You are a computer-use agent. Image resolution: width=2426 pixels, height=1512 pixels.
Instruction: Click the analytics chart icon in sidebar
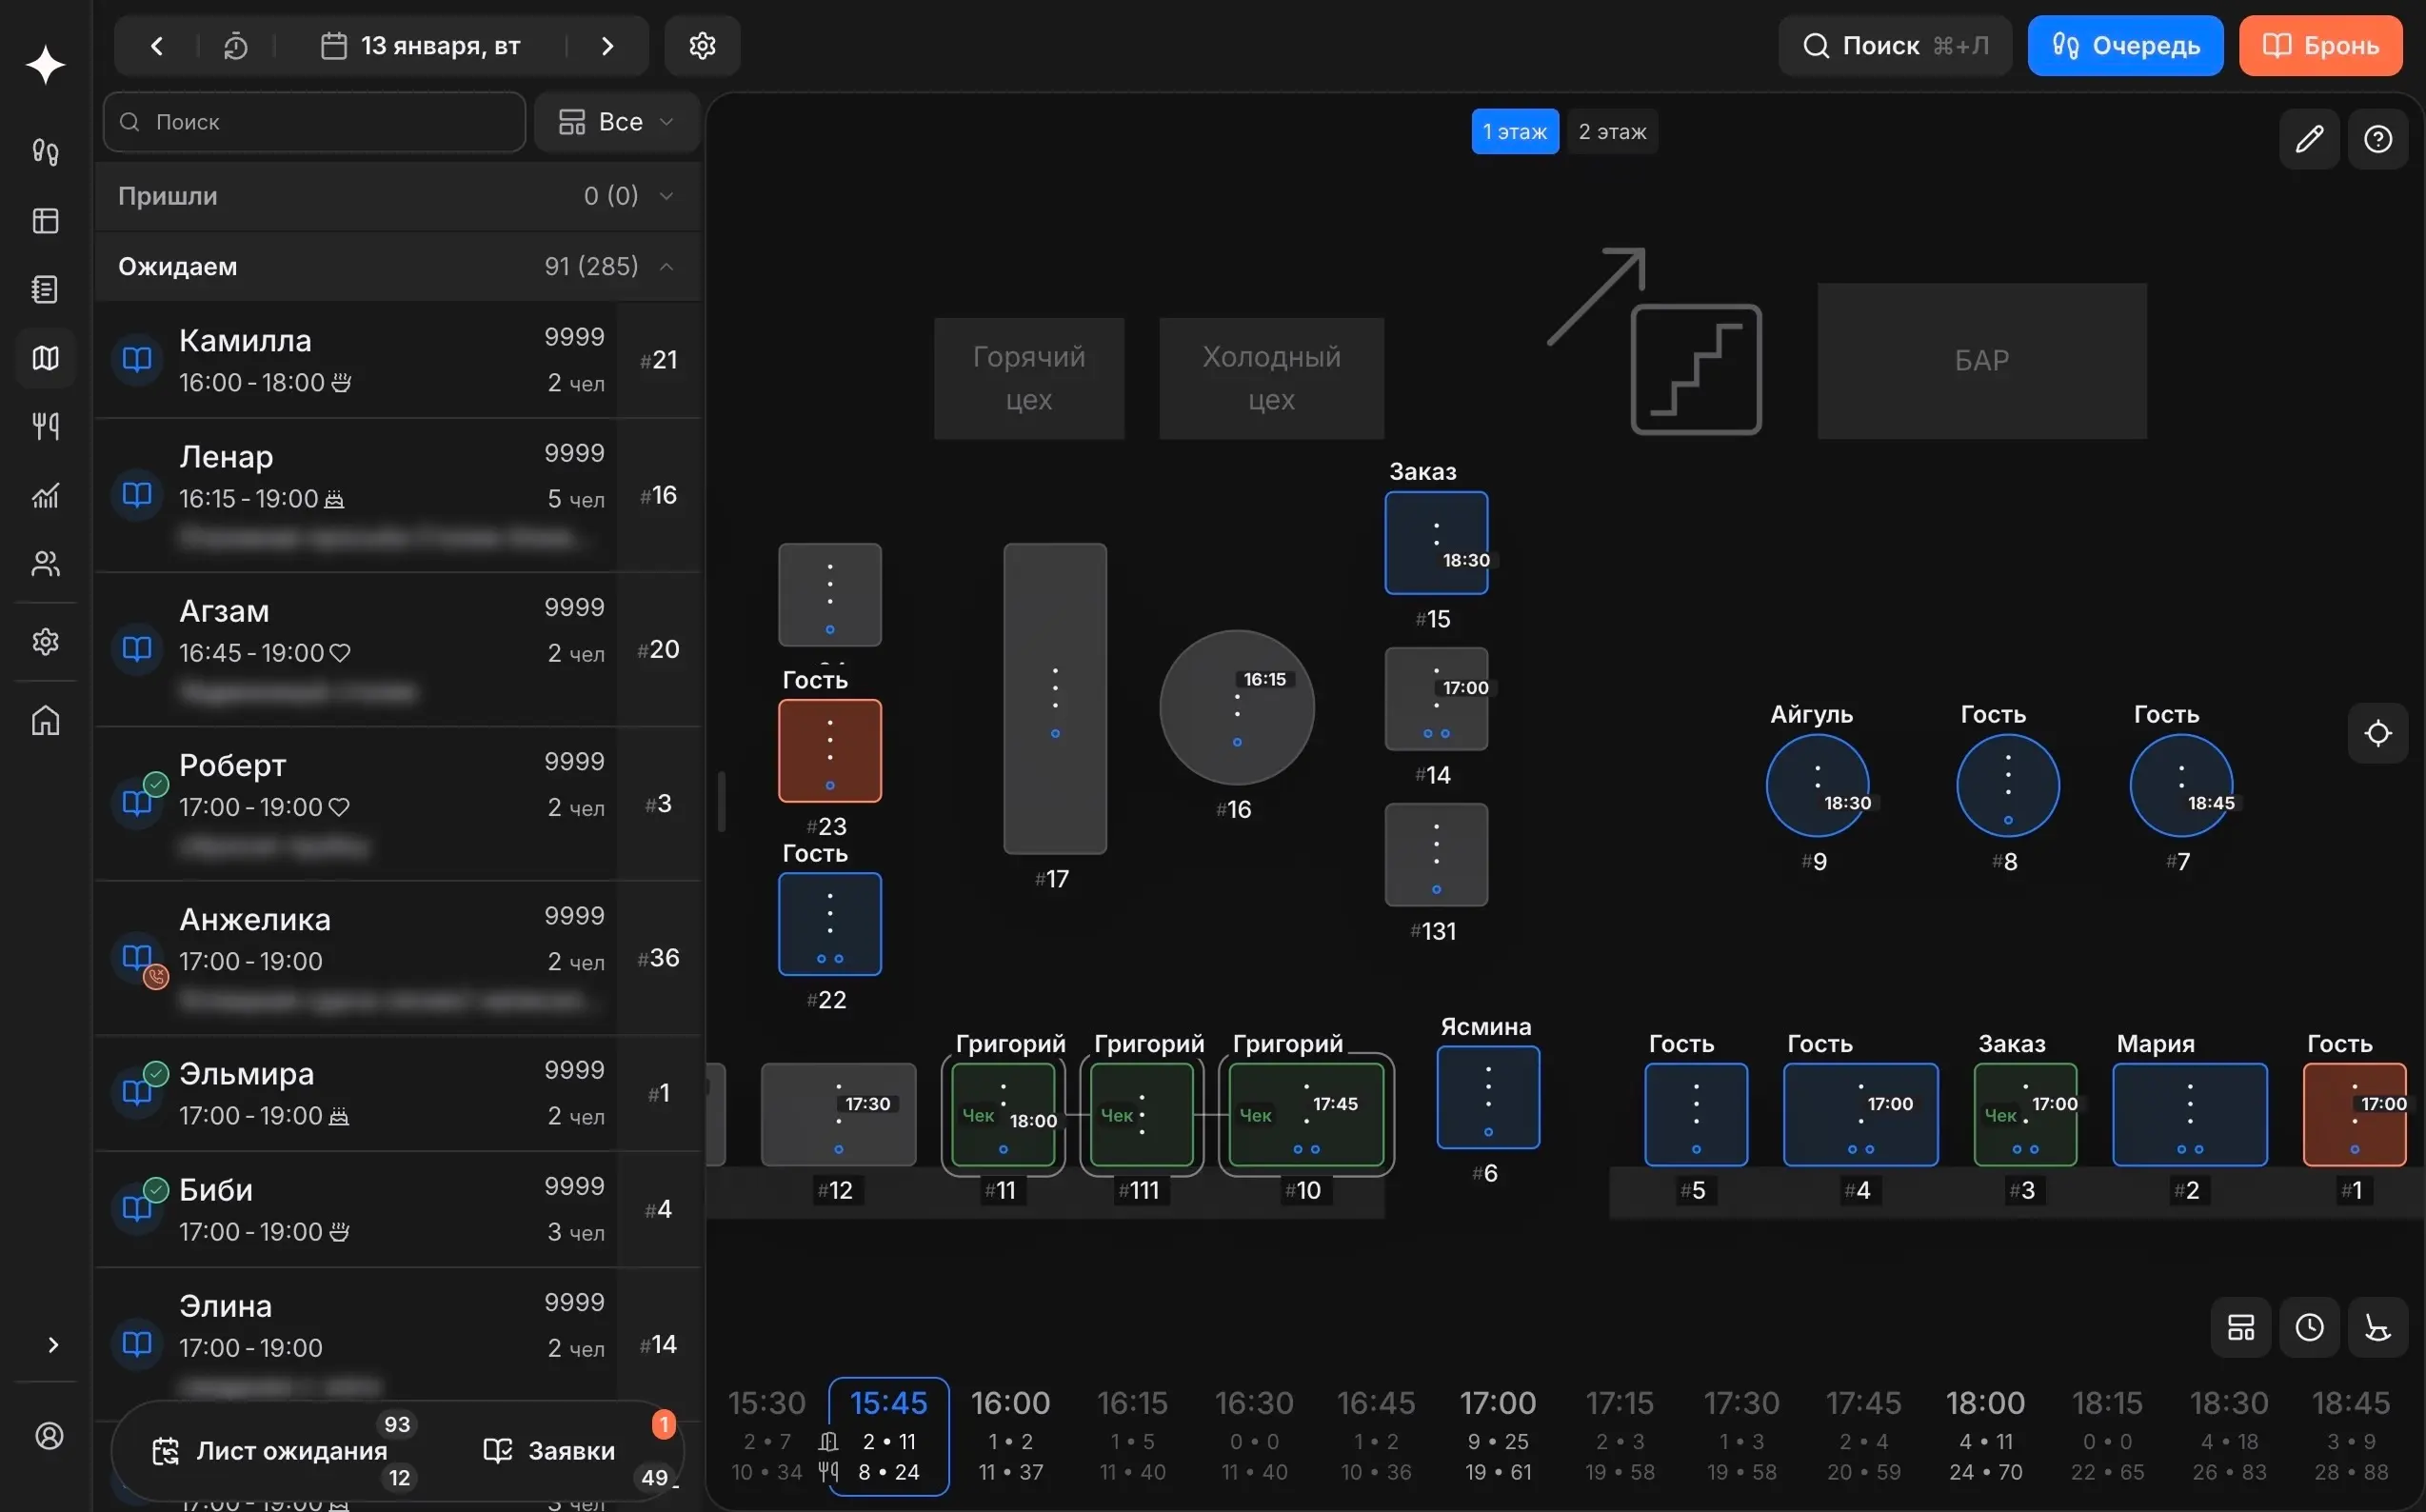[46, 495]
